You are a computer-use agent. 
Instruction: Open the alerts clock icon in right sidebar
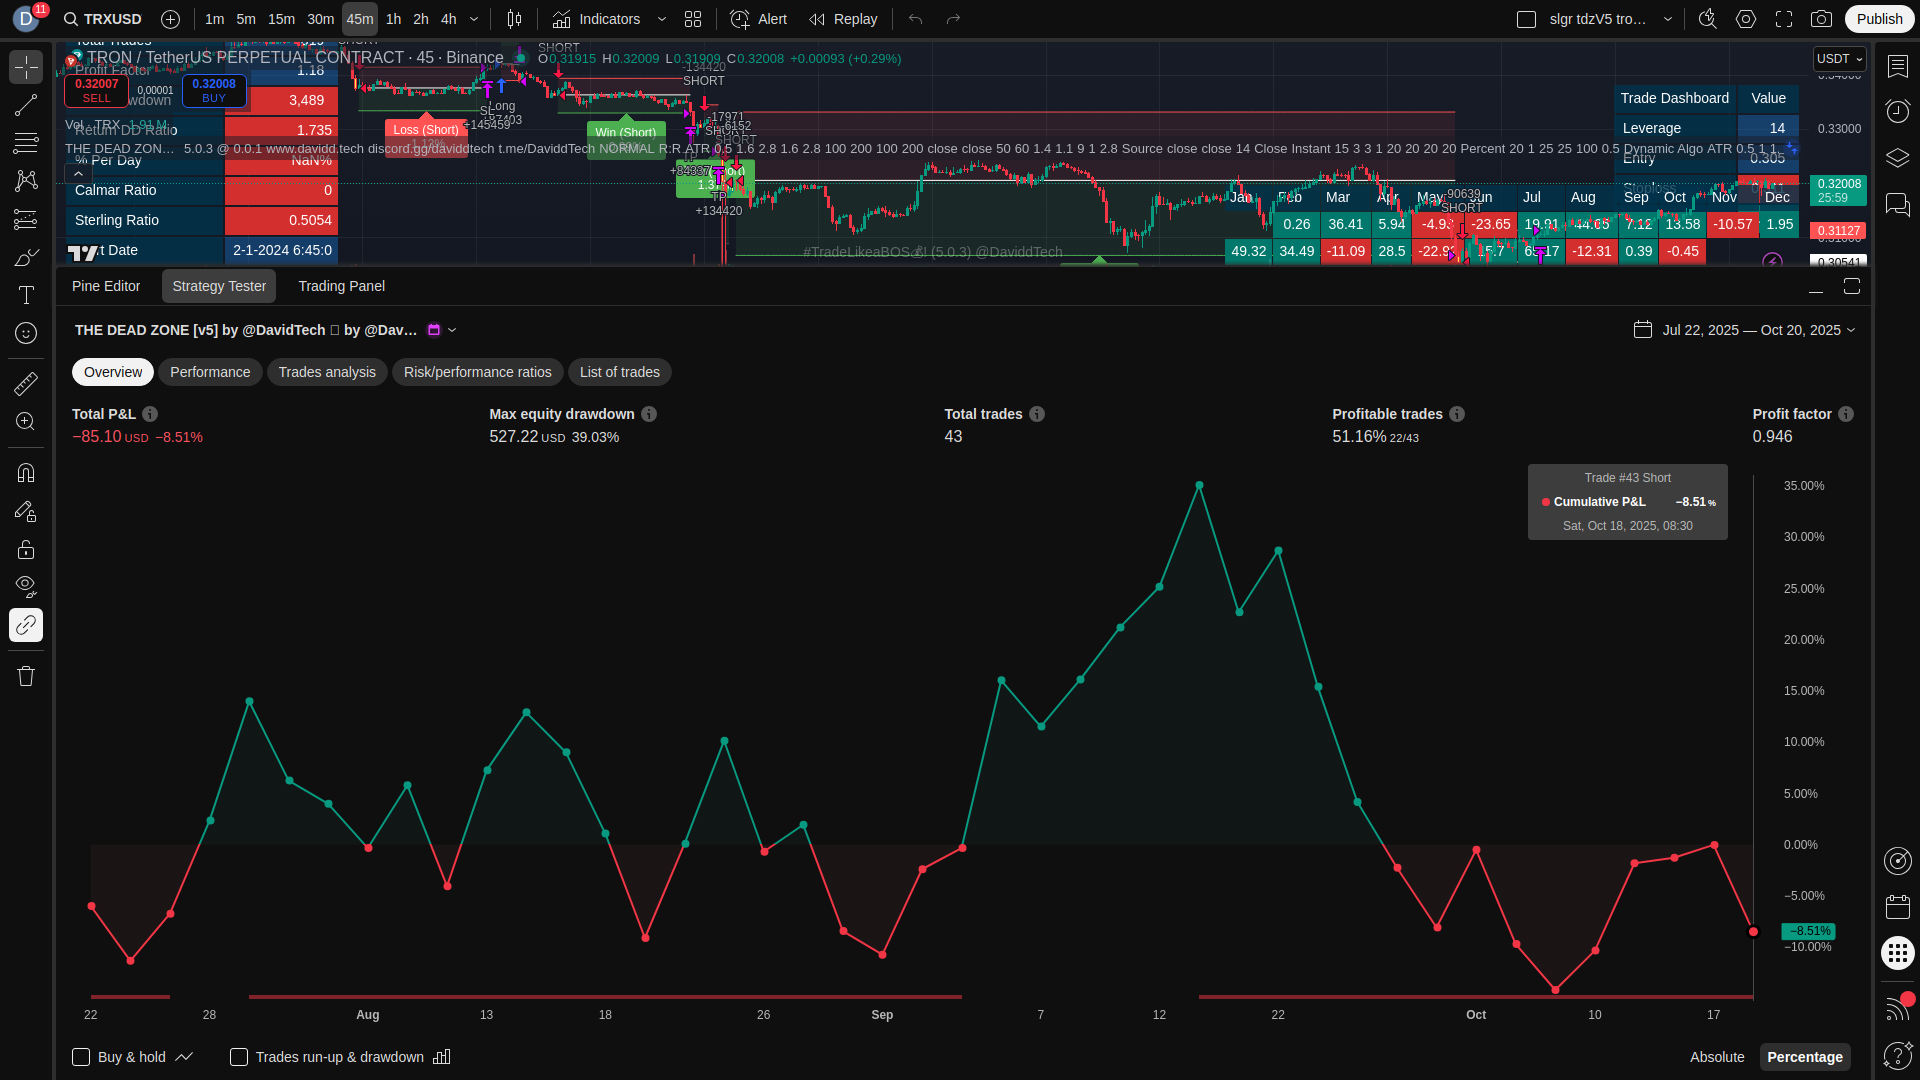(1897, 110)
